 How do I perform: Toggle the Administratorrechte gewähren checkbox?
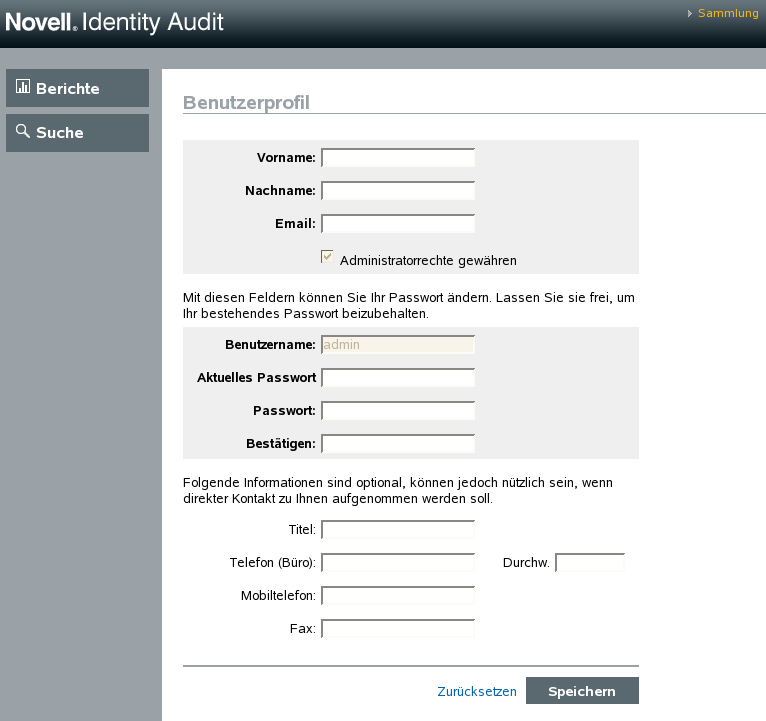(x=327, y=257)
